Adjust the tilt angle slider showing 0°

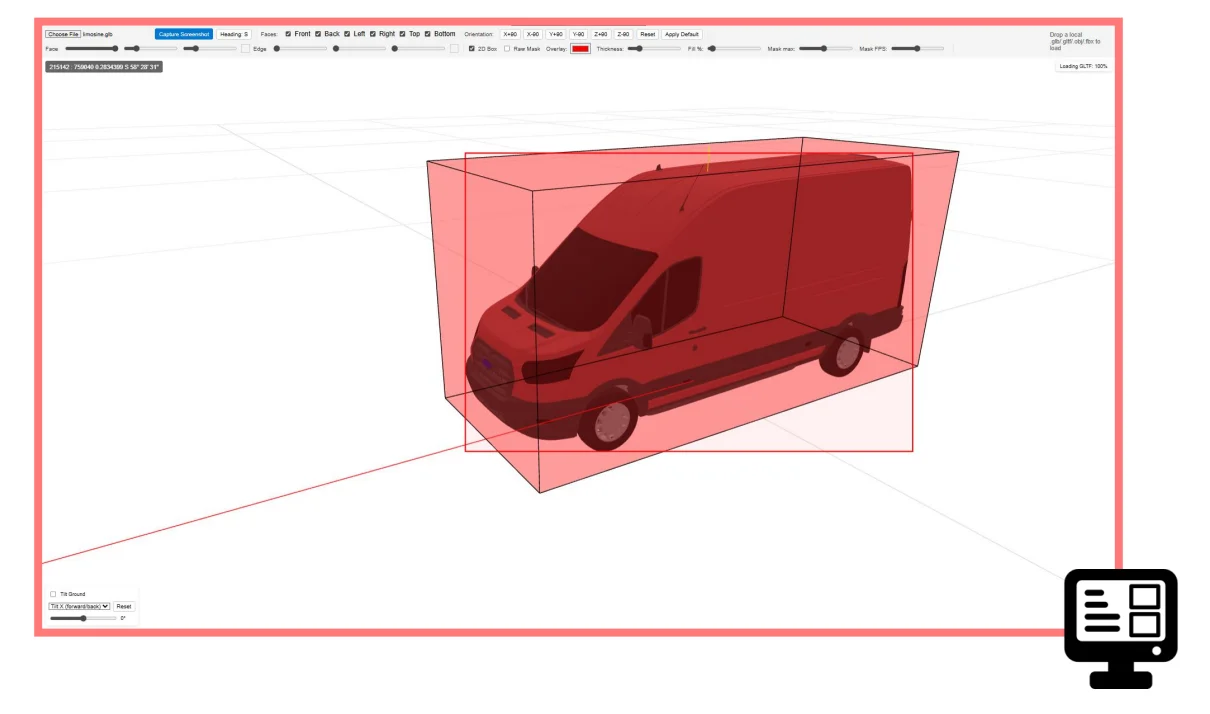pos(83,618)
